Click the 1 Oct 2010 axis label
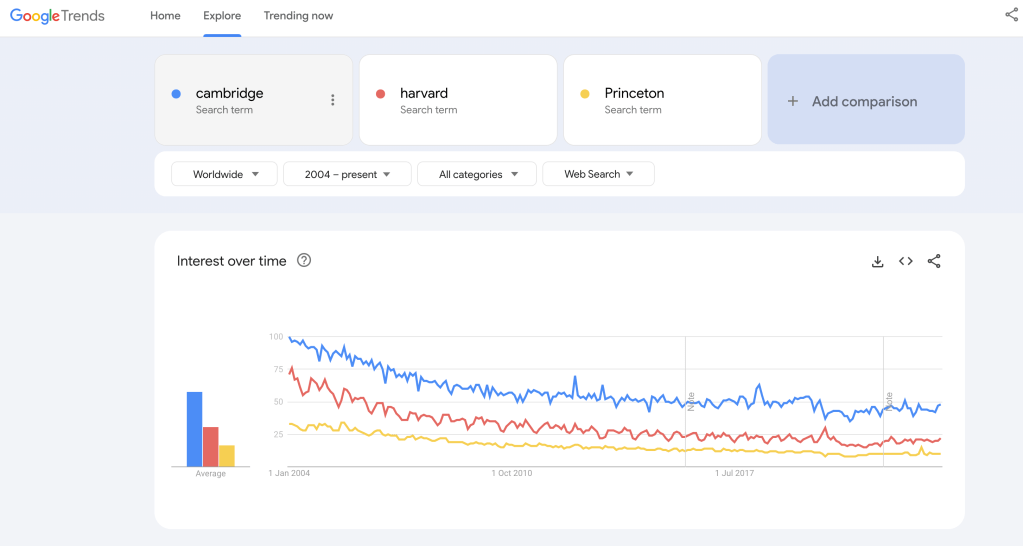The width and height of the screenshot is (1023, 546). point(512,473)
